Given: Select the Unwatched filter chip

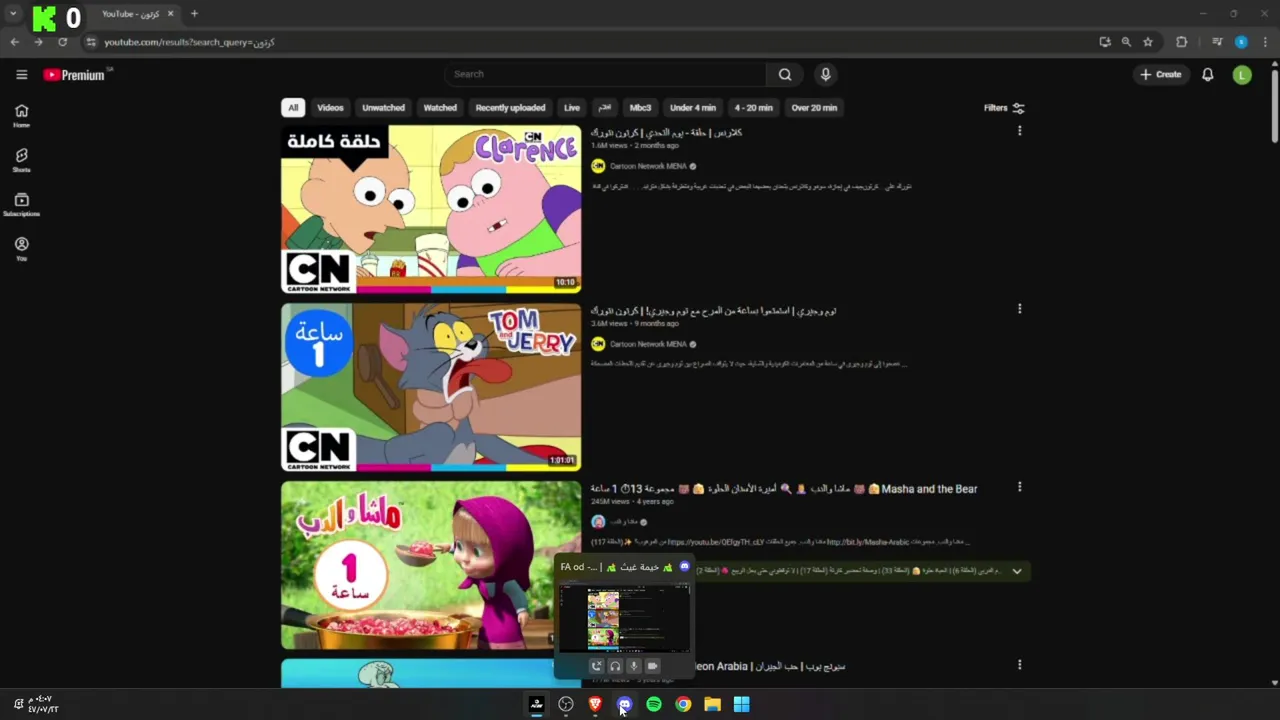Looking at the screenshot, I should click(x=383, y=108).
